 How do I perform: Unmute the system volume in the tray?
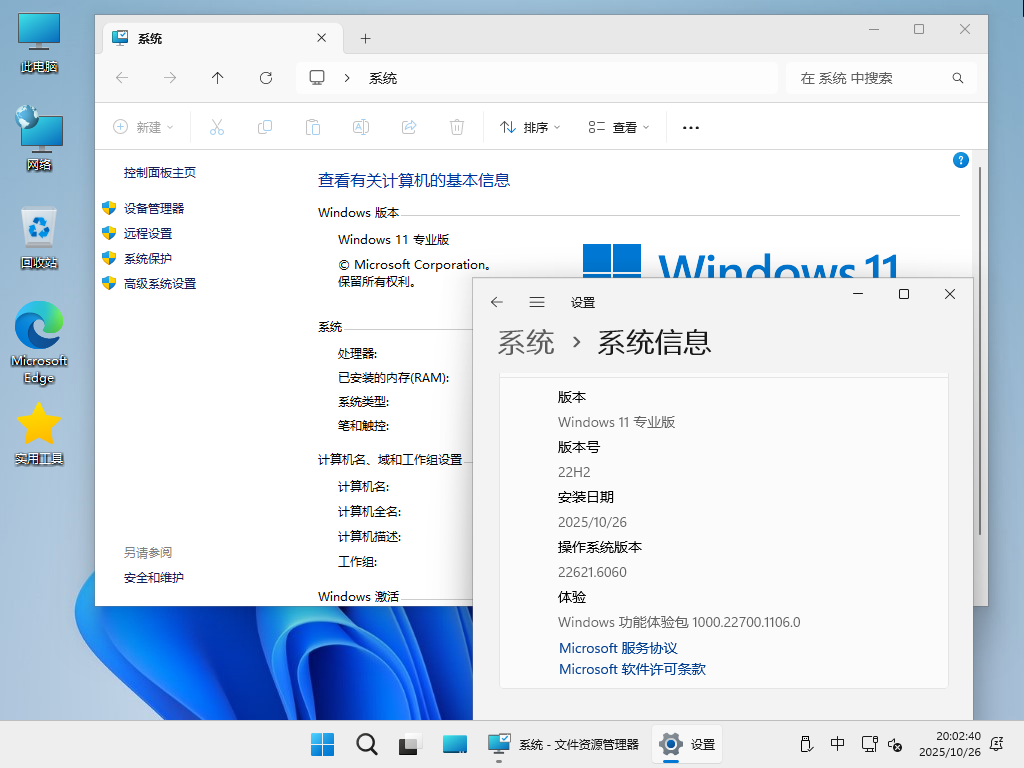[894, 744]
